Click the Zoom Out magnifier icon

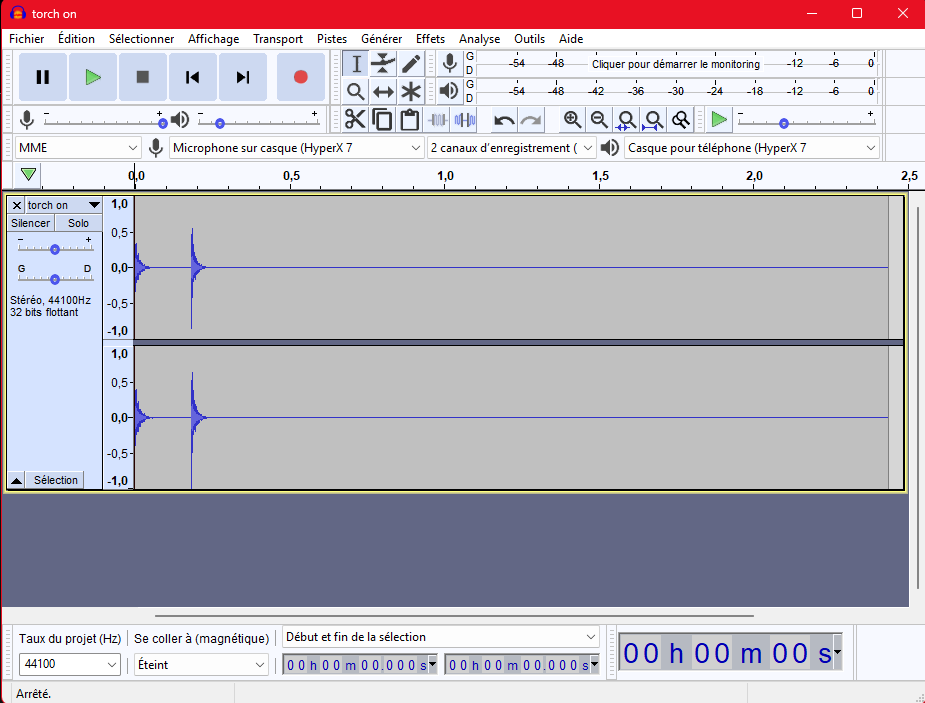[x=599, y=120]
